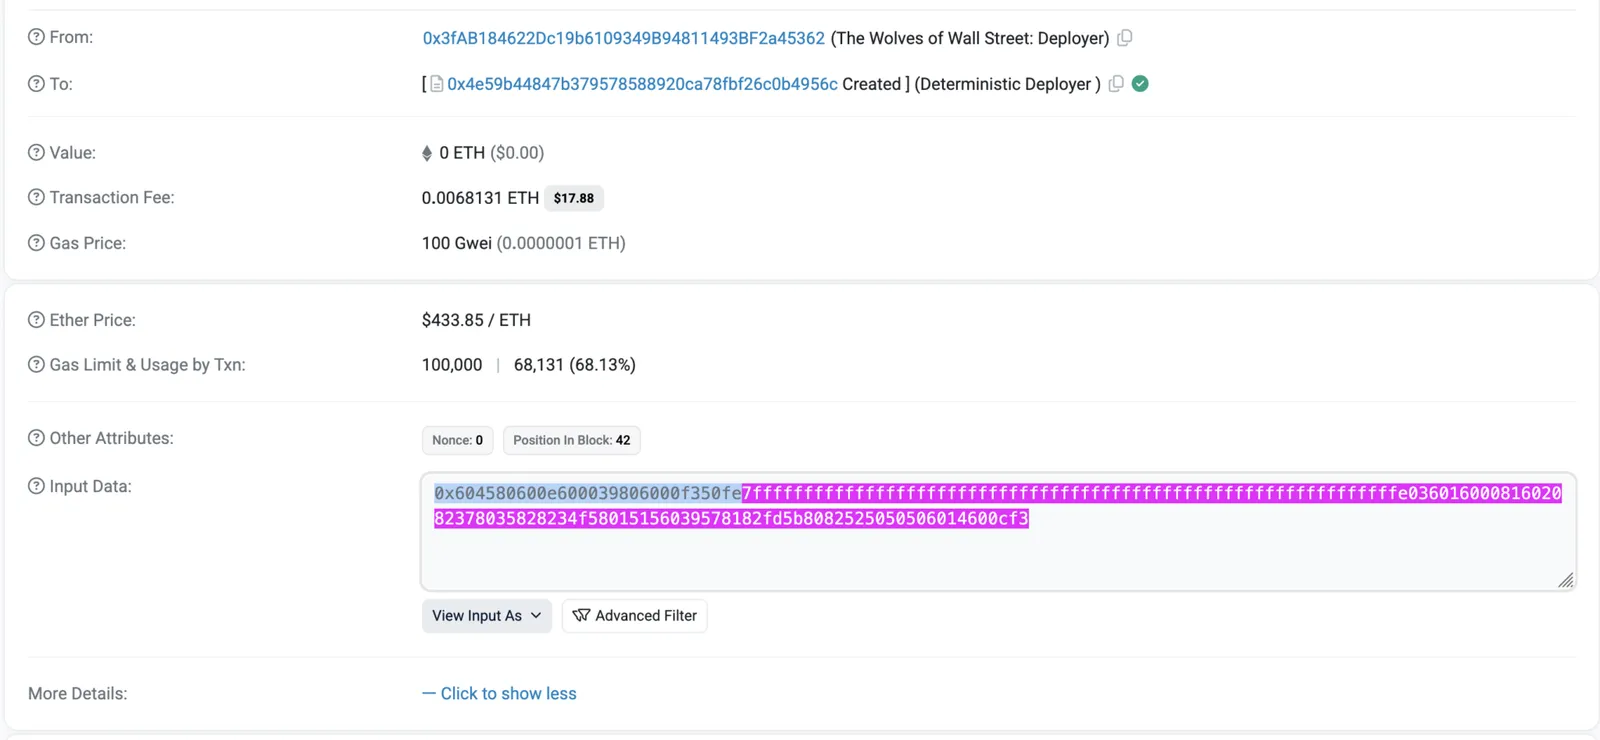Click the Position In Block: 42 badge
1600x740 pixels.
(x=572, y=440)
